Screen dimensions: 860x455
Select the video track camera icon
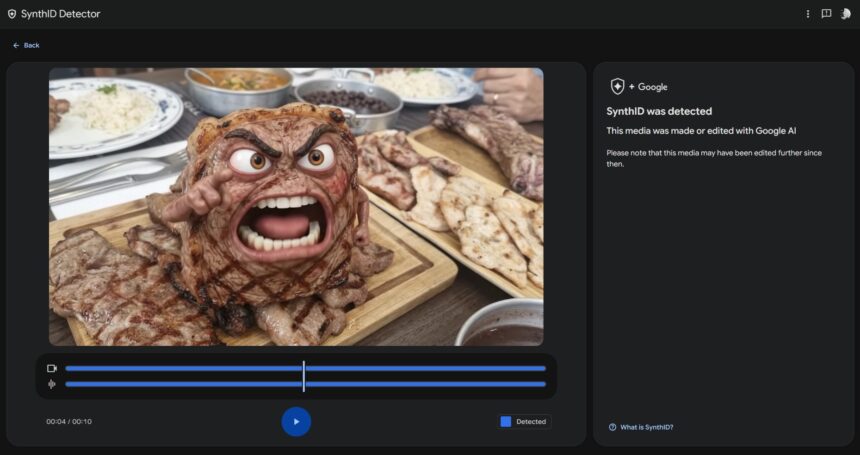pos(52,368)
